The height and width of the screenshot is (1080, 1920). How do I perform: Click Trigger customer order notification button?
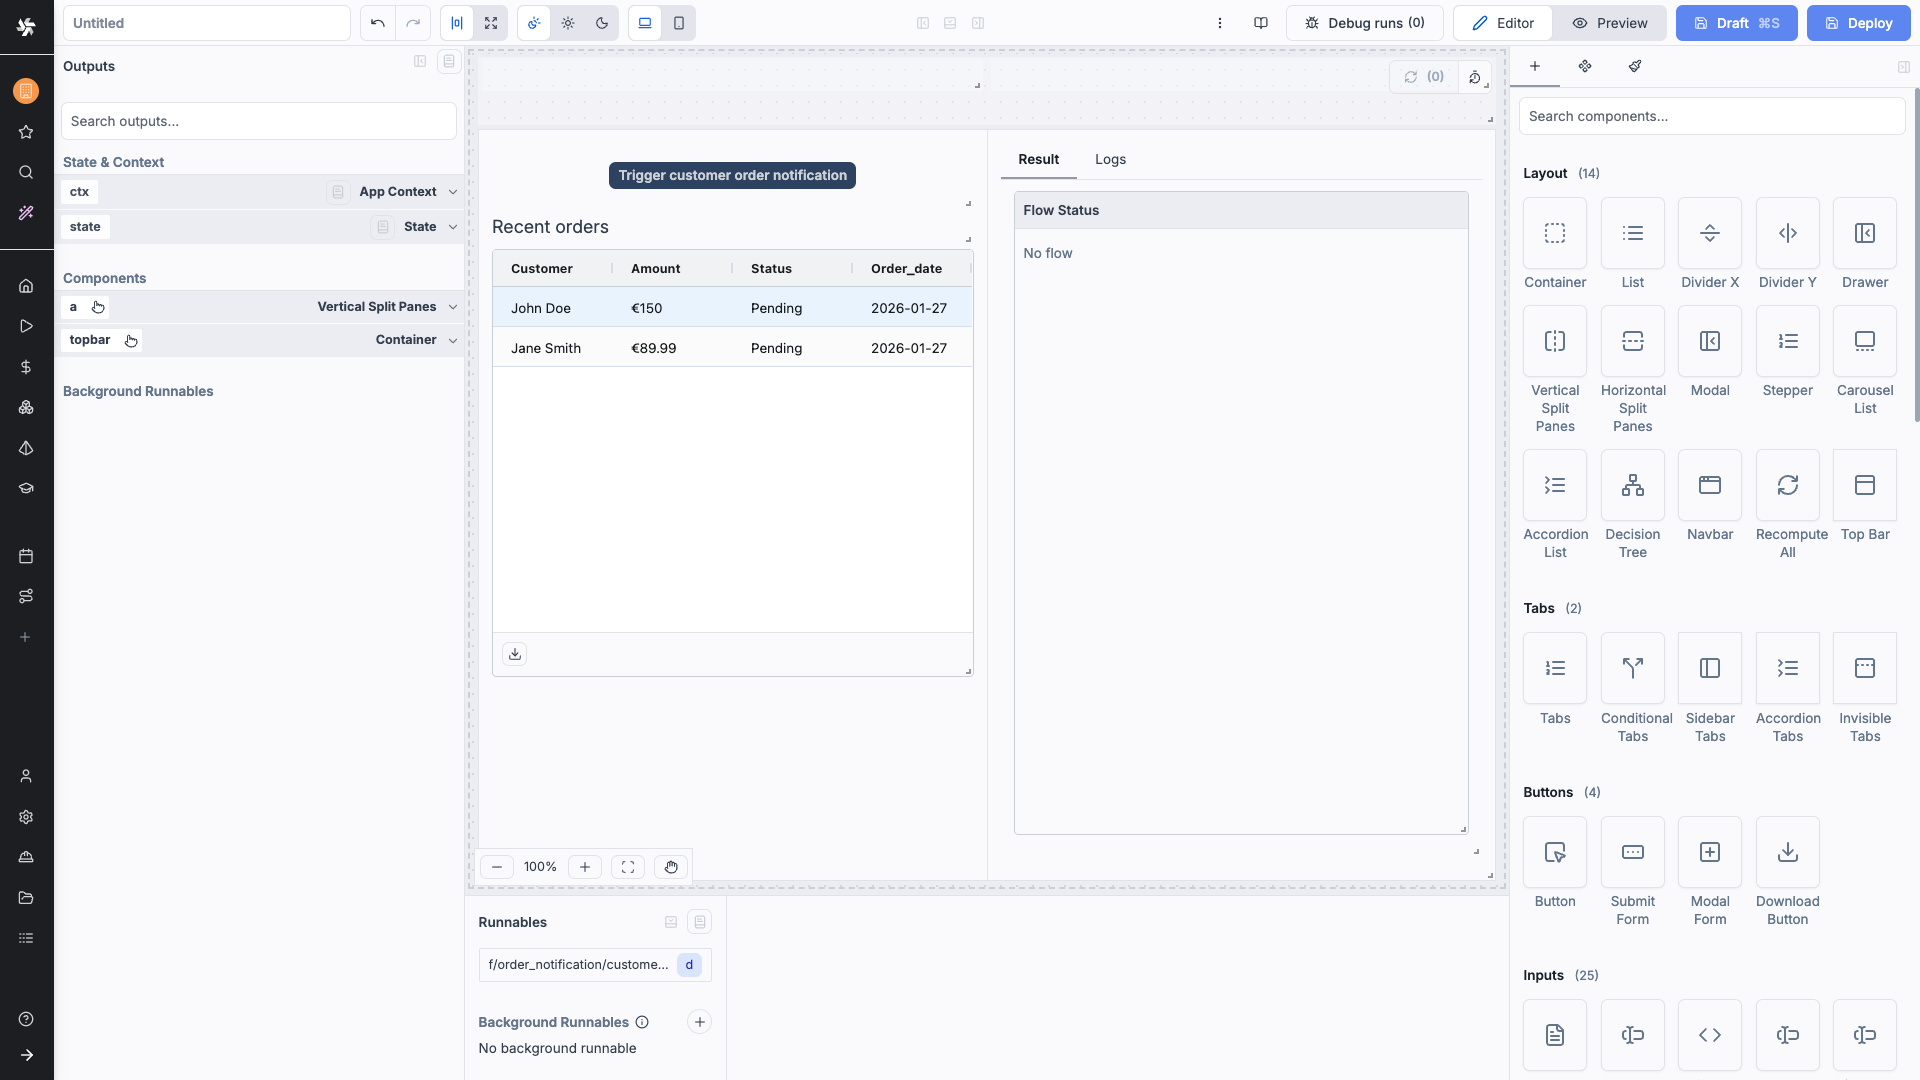click(x=732, y=175)
